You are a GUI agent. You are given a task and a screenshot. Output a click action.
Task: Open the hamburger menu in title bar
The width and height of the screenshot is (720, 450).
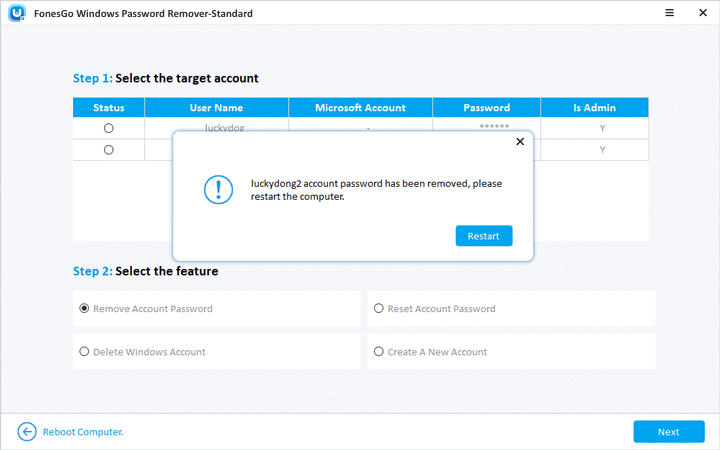click(x=669, y=13)
